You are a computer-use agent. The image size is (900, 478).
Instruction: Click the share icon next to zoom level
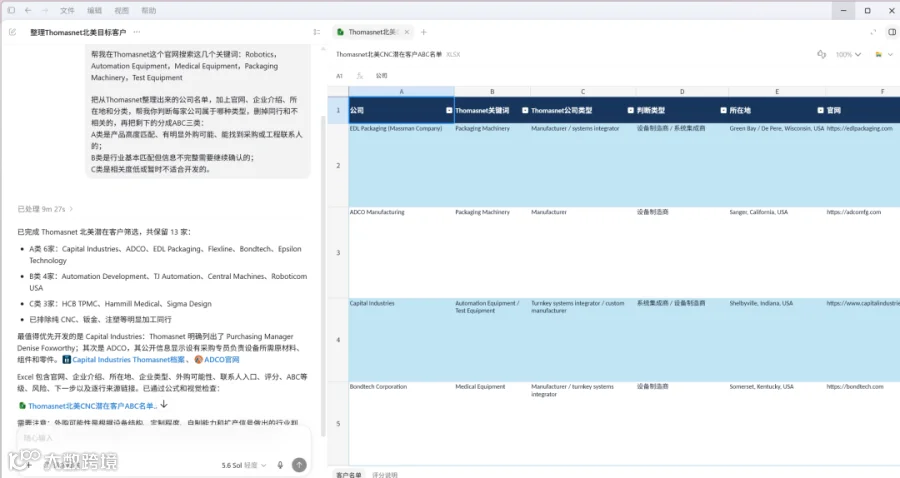[x=821, y=54]
